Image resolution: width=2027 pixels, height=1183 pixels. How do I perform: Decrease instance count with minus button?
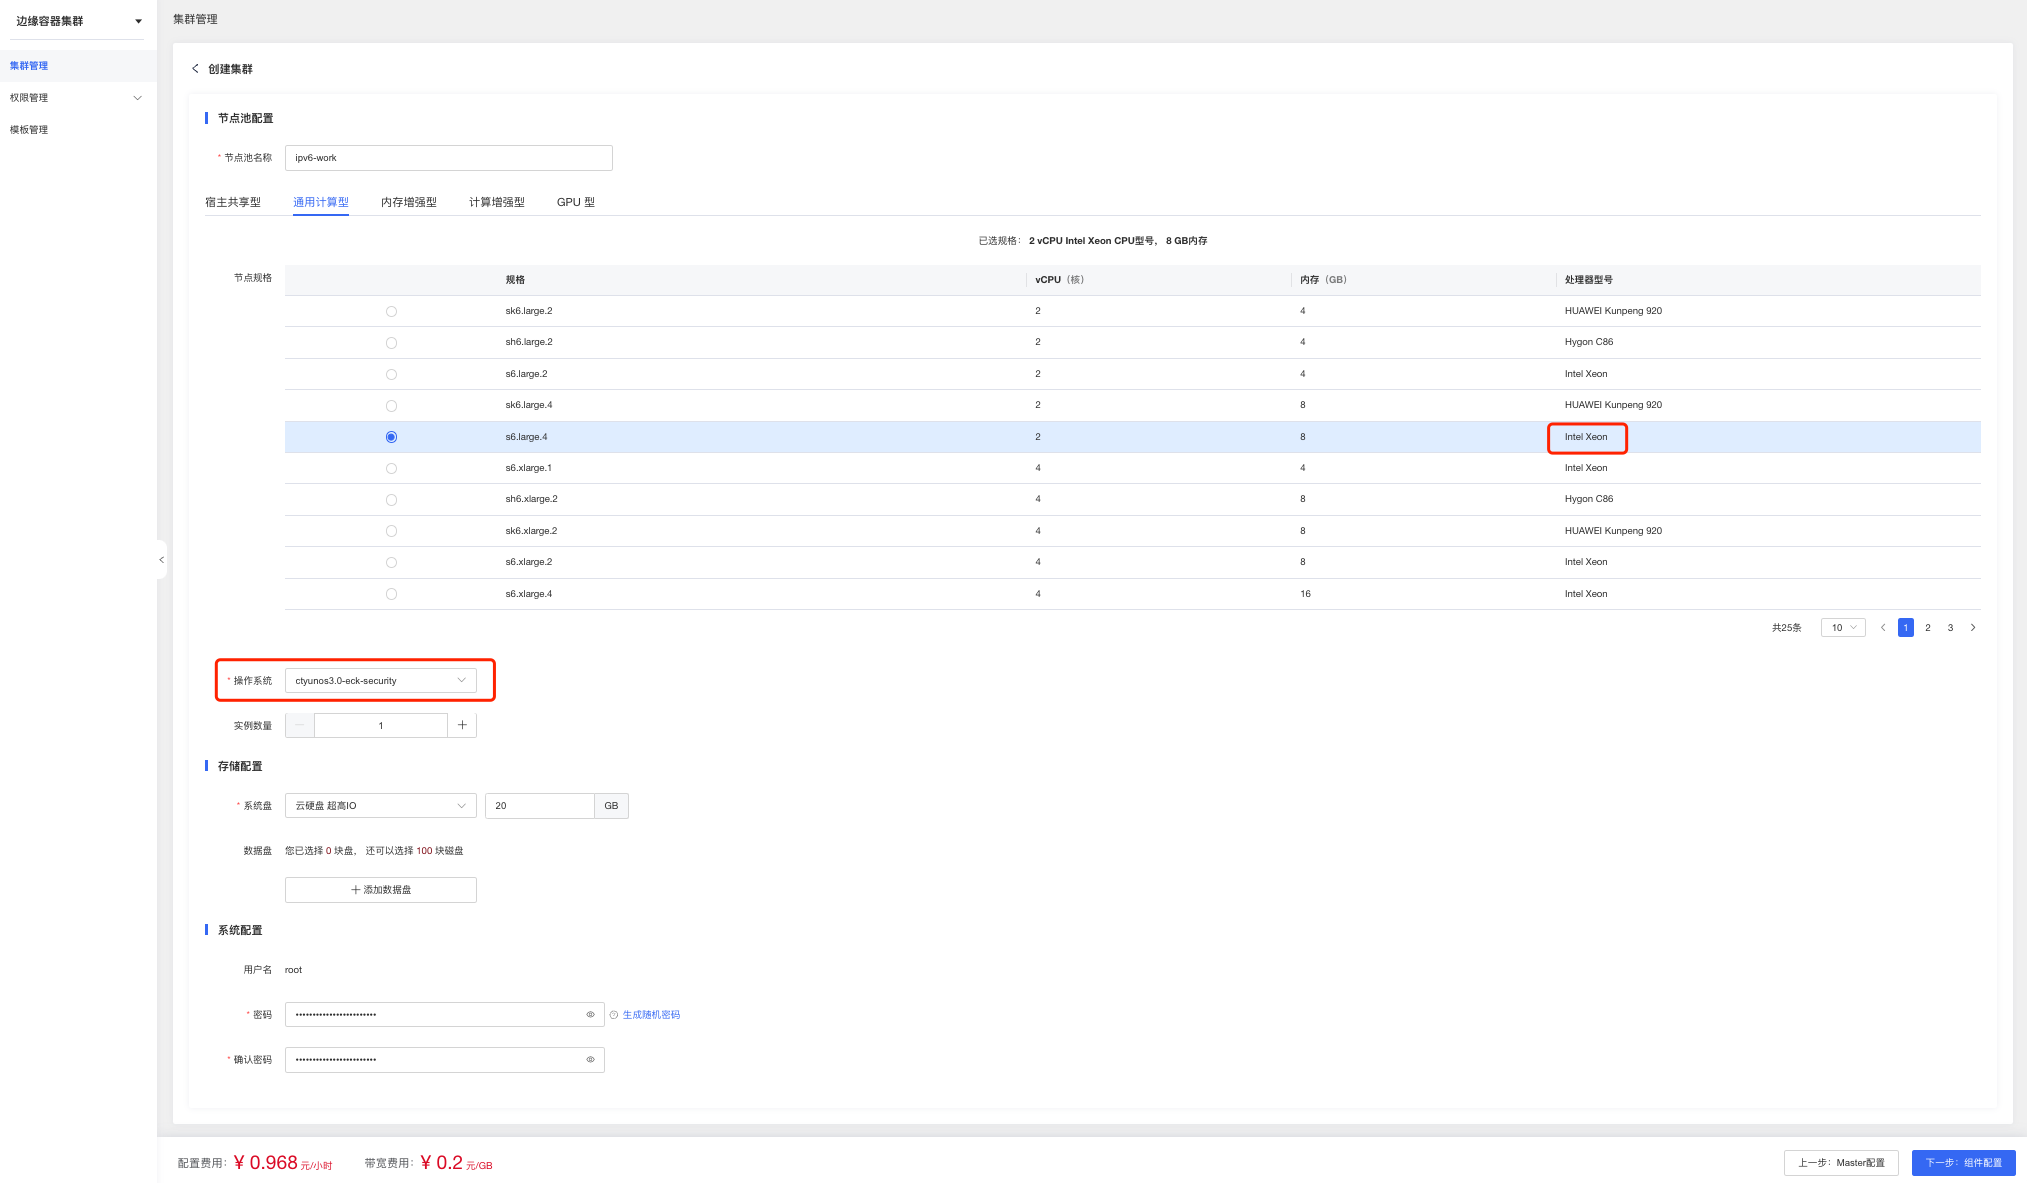(299, 726)
